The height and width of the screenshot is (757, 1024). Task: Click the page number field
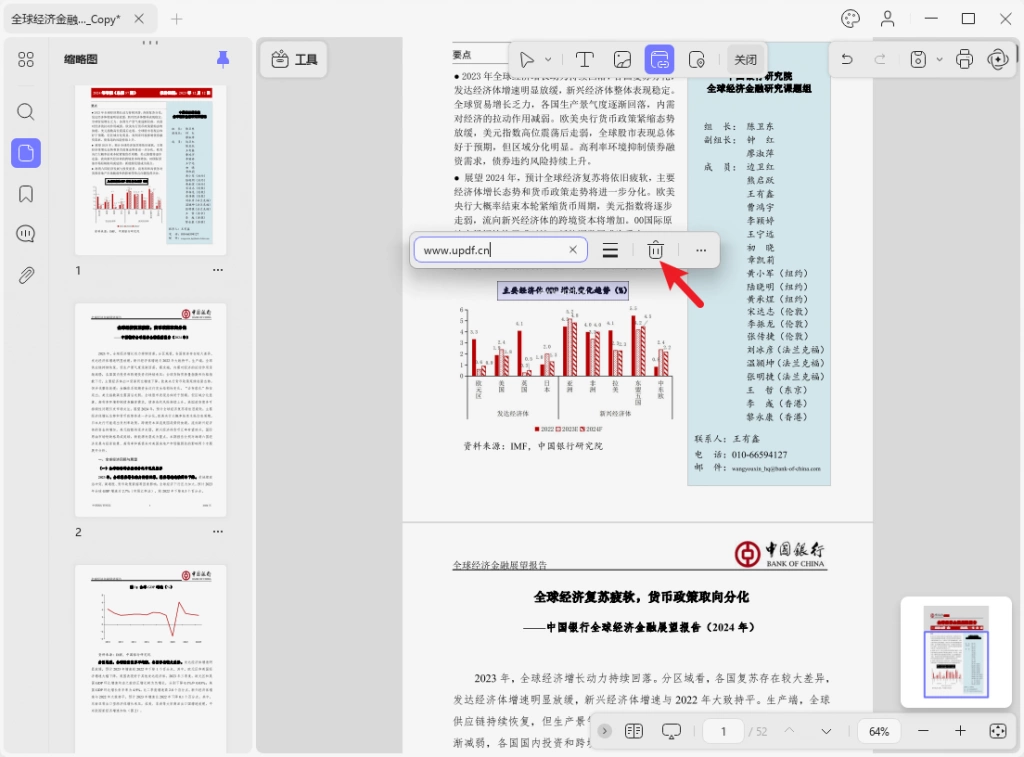click(723, 731)
